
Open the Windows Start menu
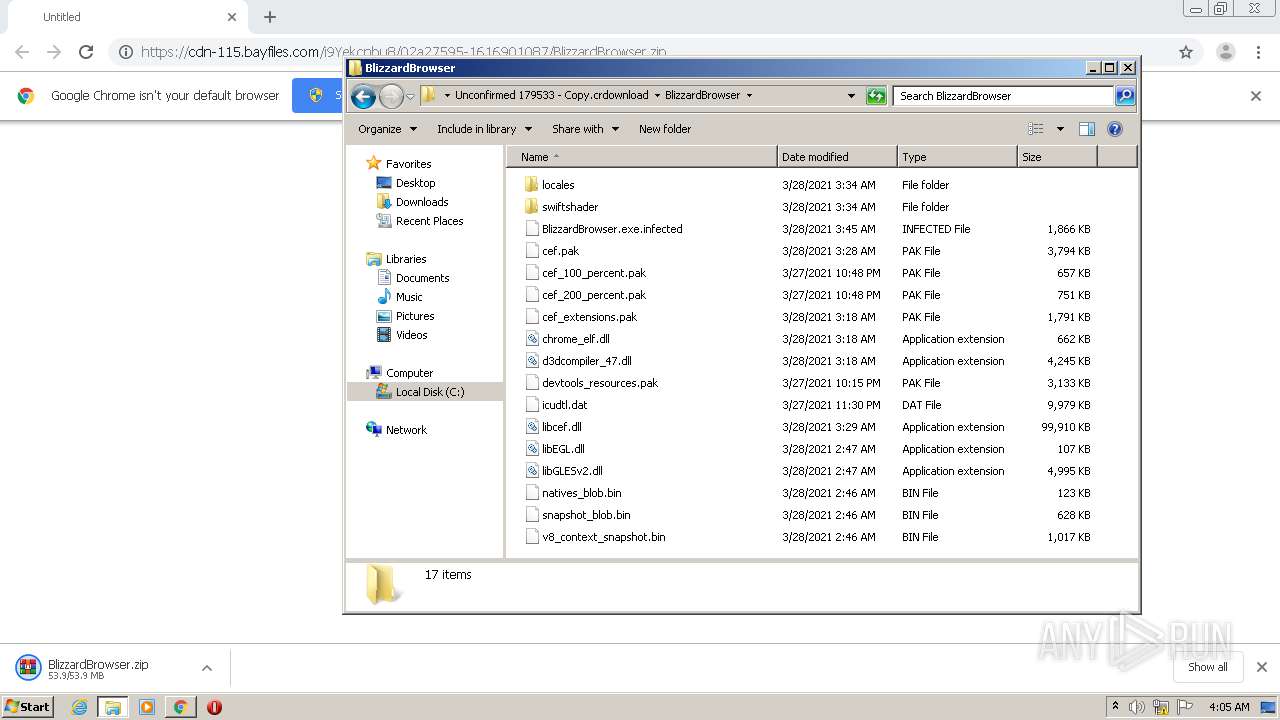tap(27, 707)
